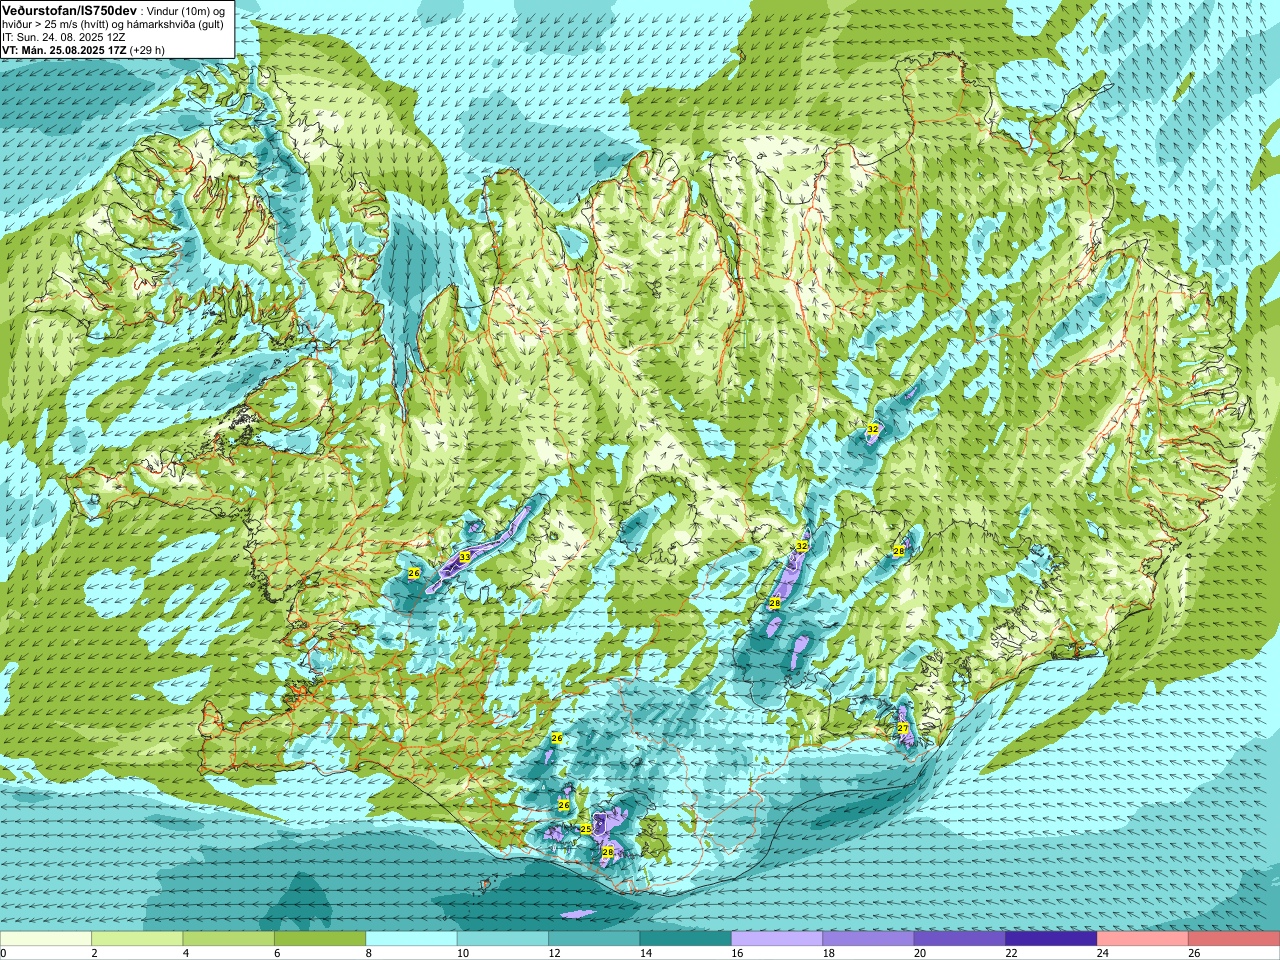Click the legend scale tick label 2
1280x960 pixels.
(x=95, y=953)
